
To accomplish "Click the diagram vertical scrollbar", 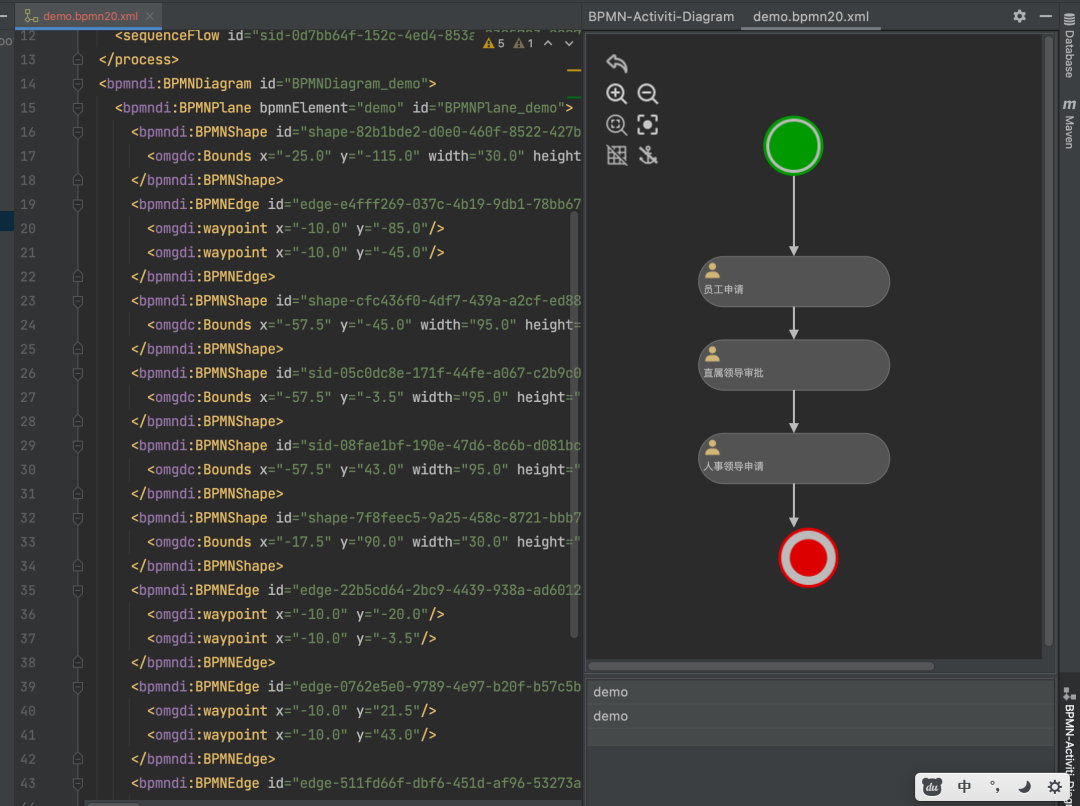I will click(x=1048, y=341).
